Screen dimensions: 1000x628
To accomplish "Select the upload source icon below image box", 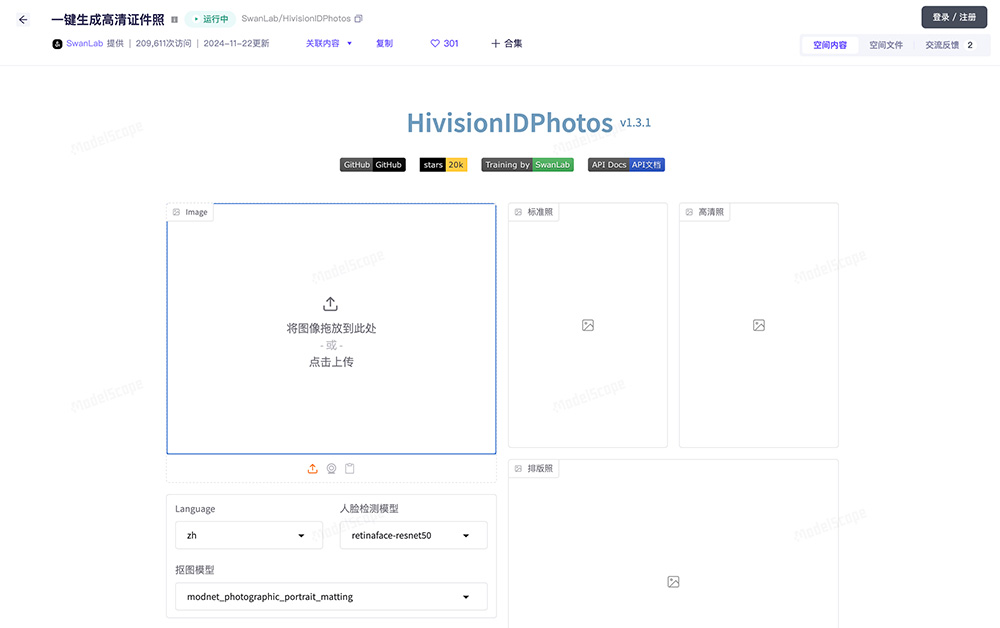I will point(313,468).
